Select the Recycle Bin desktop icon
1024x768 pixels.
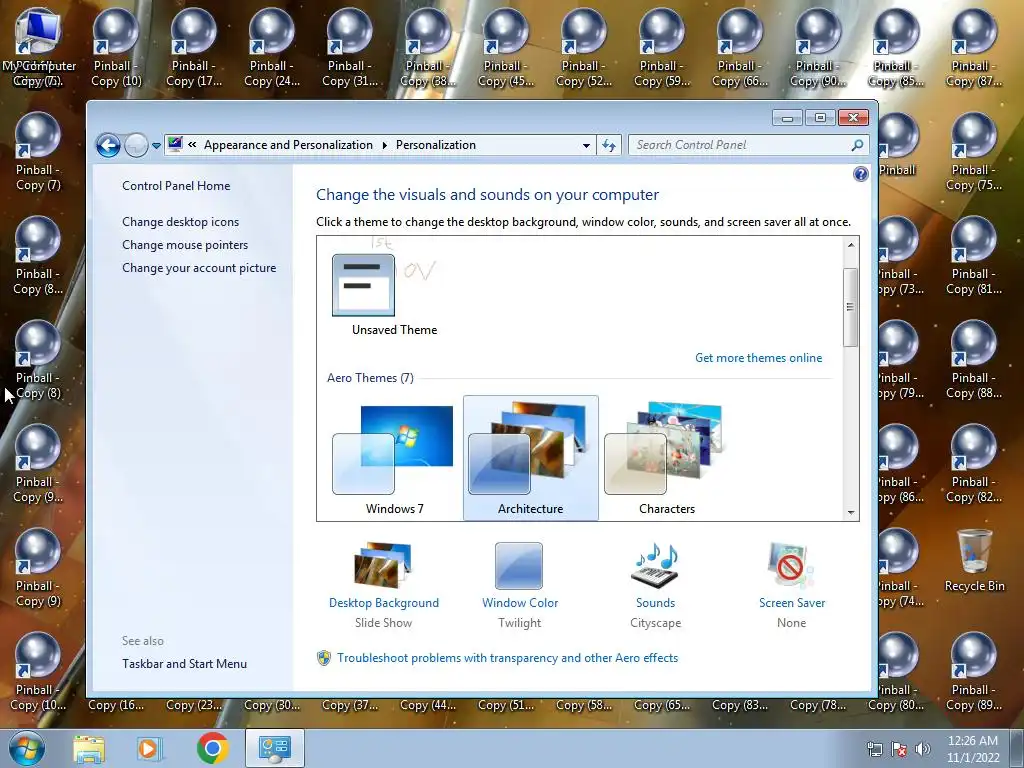coord(974,560)
